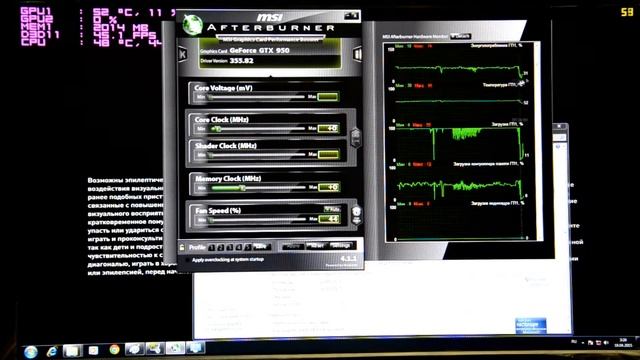Select profile slot 5

coord(247,247)
